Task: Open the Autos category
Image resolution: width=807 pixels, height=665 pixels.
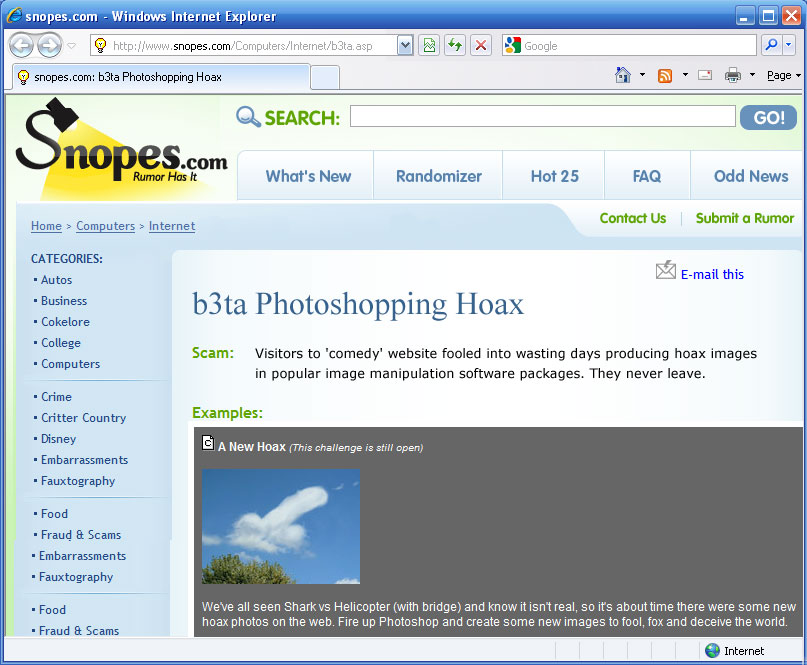Action: coord(56,280)
